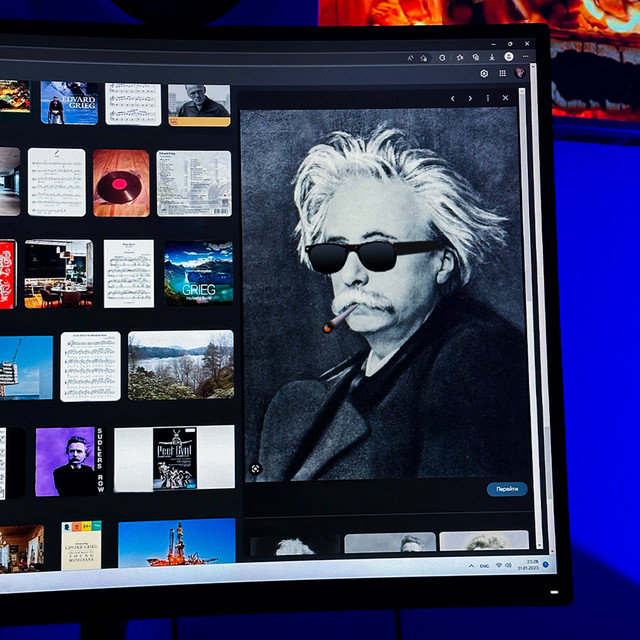Open the browser profile icon in toolbar
Screen dimensions: 640x640
coord(507,58)
